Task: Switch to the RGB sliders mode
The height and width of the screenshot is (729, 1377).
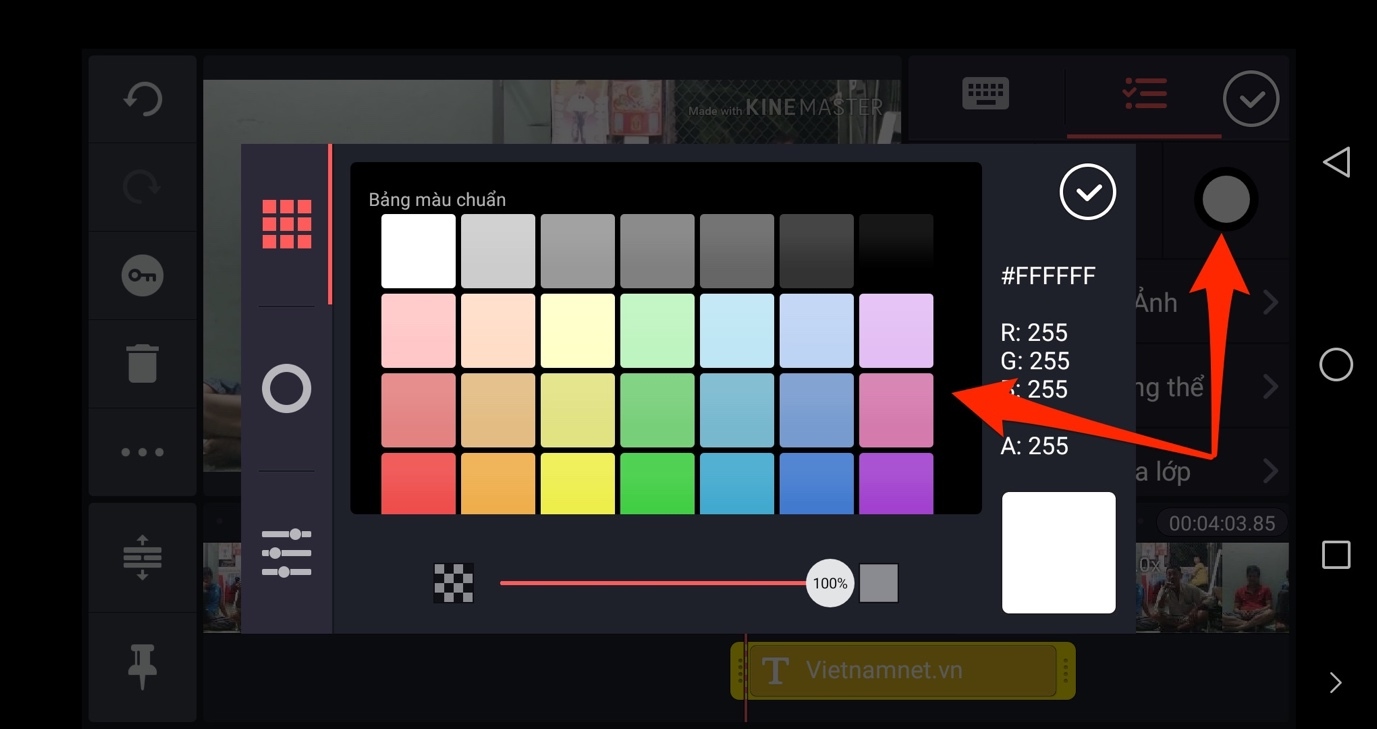Action: click(x=287, y=553)
